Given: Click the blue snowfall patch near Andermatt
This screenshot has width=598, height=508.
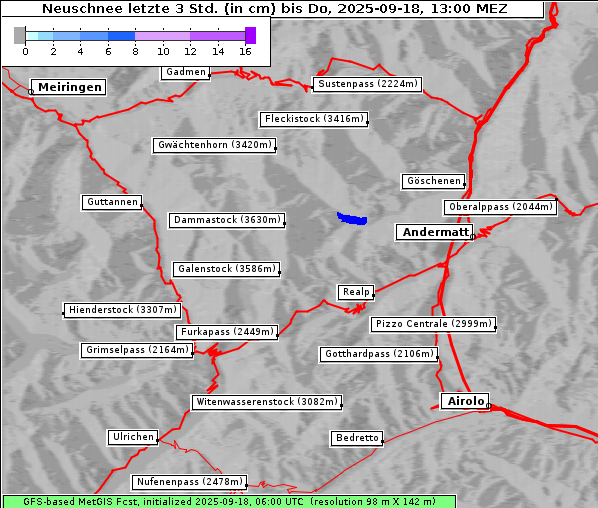Looking at the screenshot, I should click(x=352, y=219).
